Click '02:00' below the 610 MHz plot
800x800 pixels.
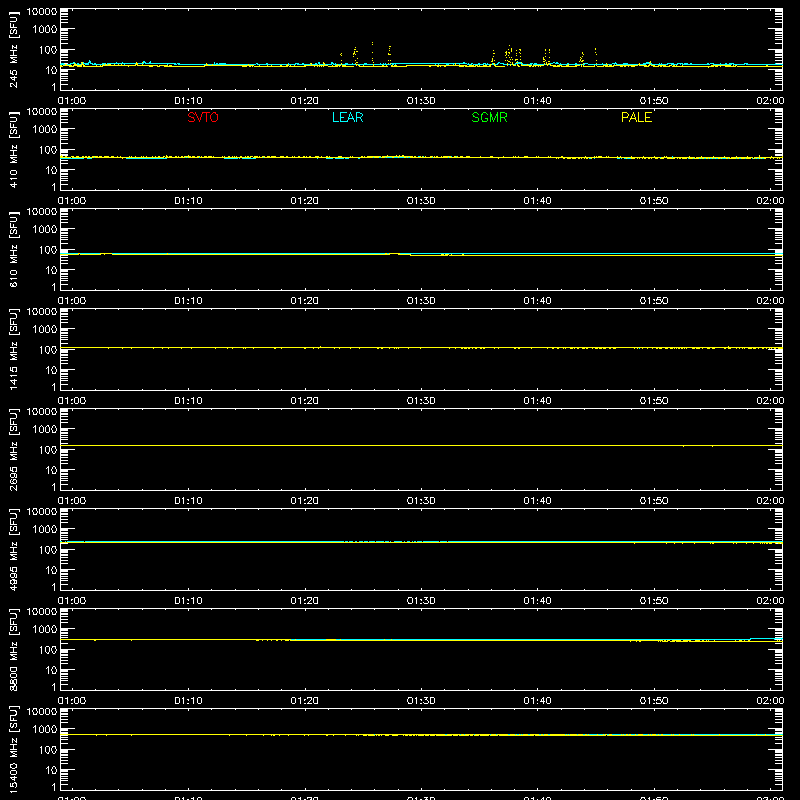pyautogui.click(x=770, y=301)
